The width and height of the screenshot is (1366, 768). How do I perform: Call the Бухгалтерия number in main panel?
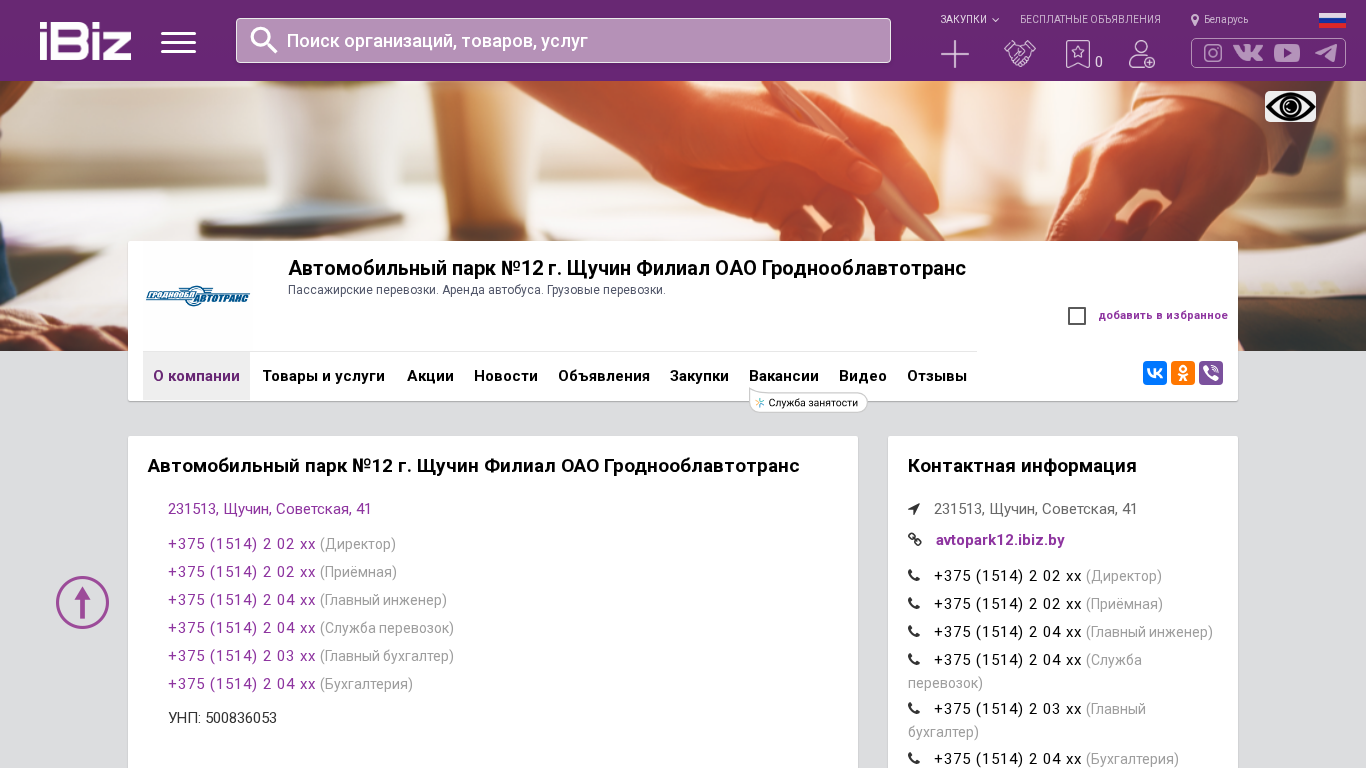point(242,684)
